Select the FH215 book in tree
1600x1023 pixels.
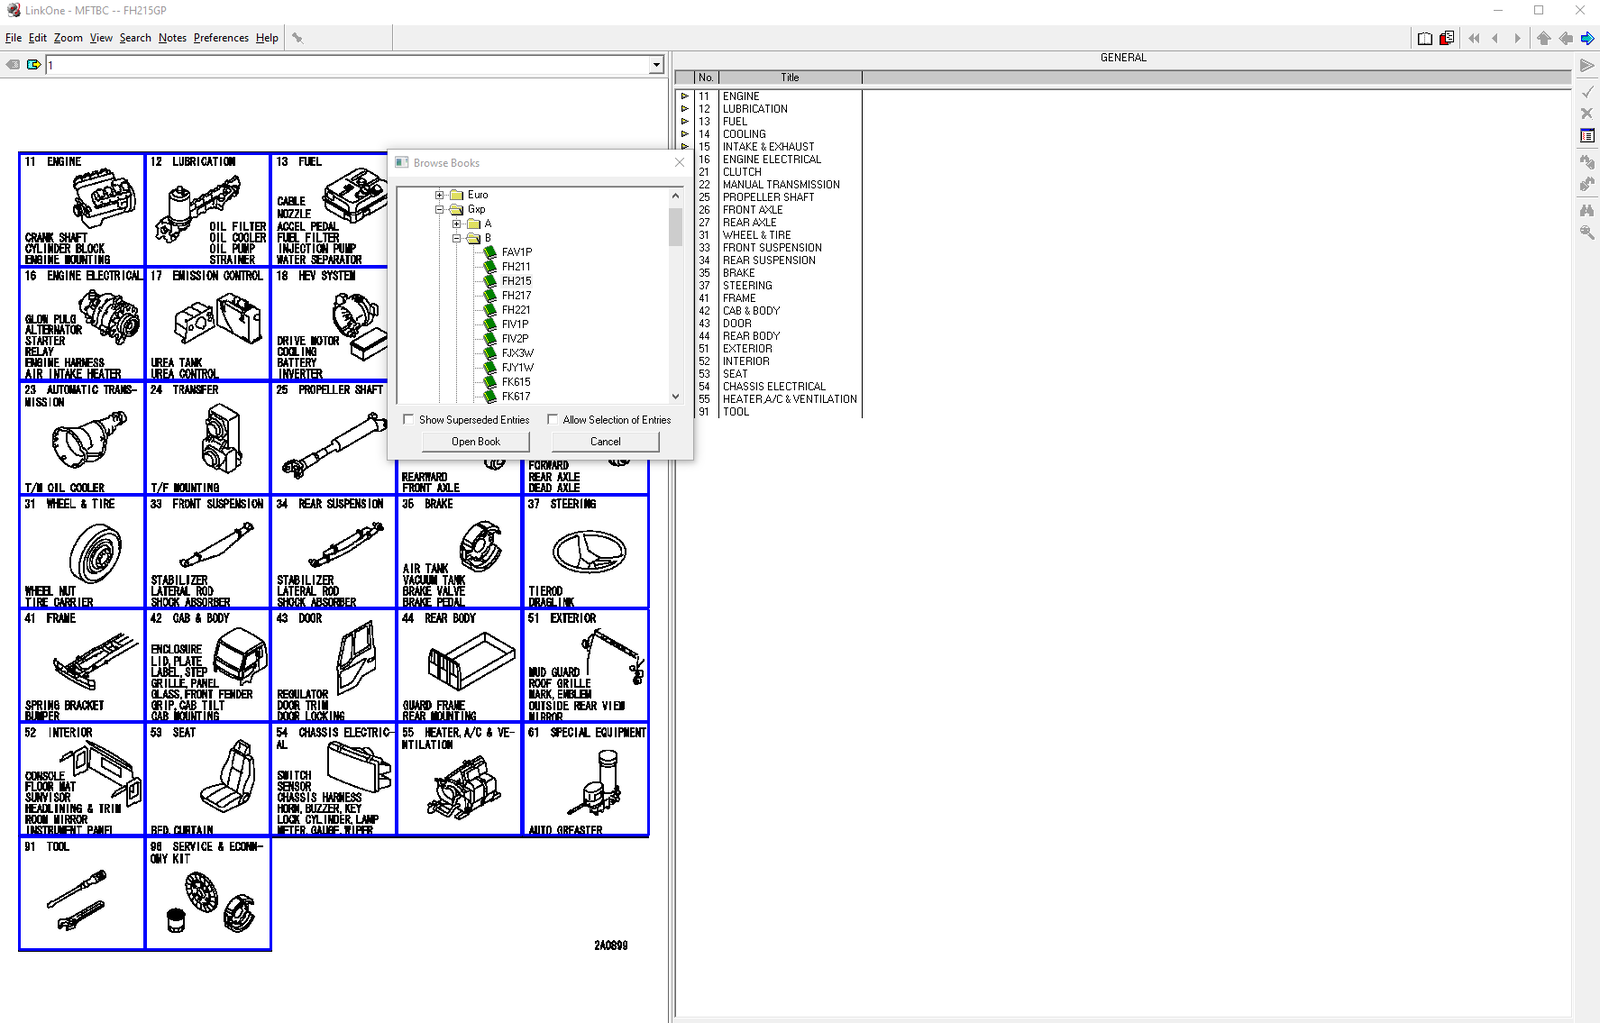click(516, 281)
